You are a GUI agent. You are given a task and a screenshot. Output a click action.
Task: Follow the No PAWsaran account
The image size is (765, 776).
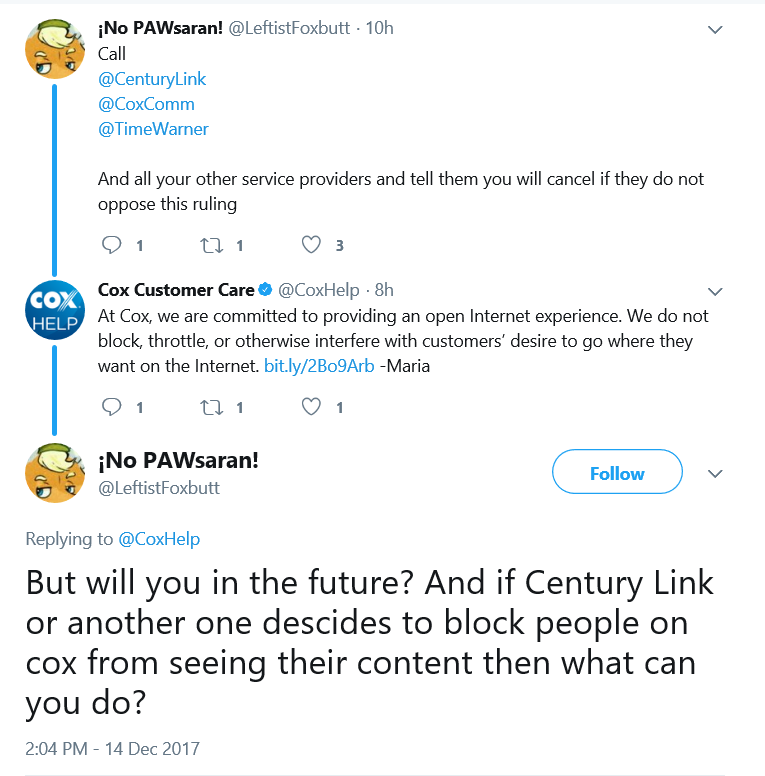pos(617,472)
